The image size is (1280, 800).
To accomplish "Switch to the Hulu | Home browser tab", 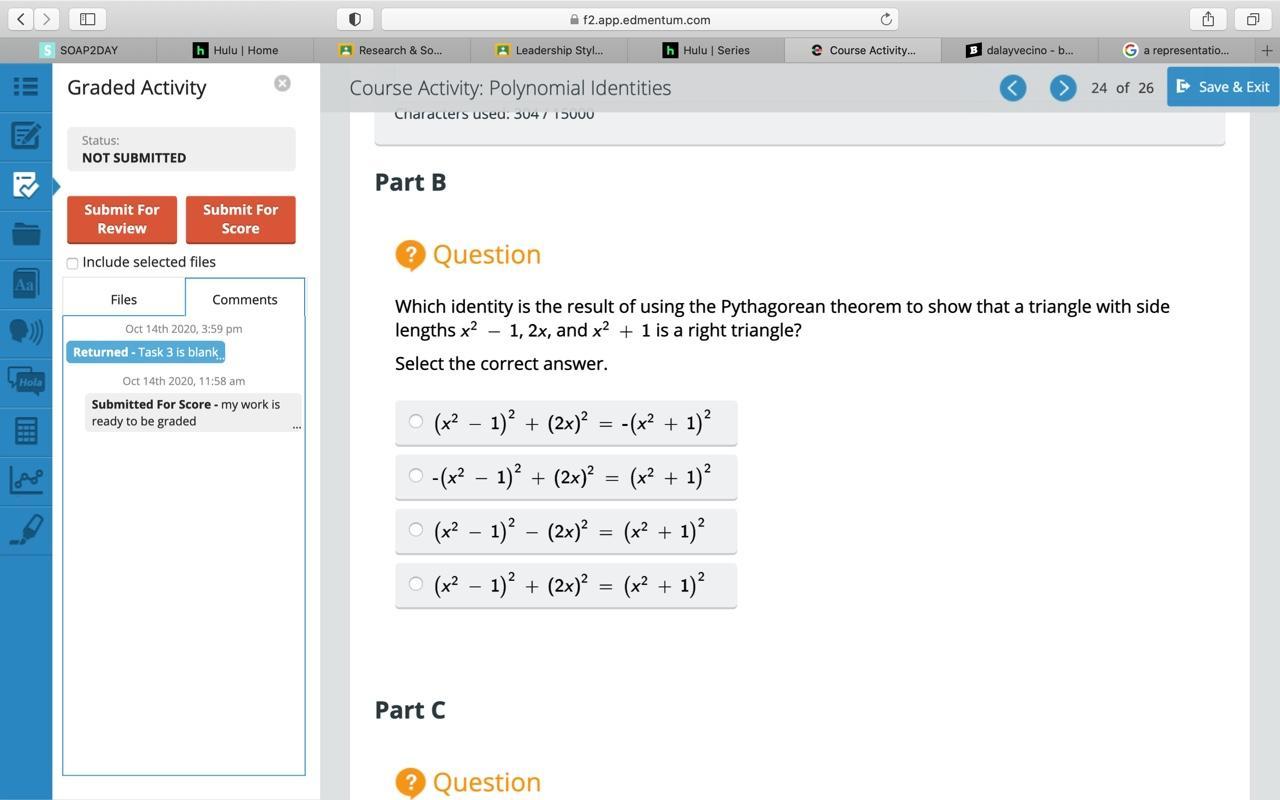I will tap(236, 50).
